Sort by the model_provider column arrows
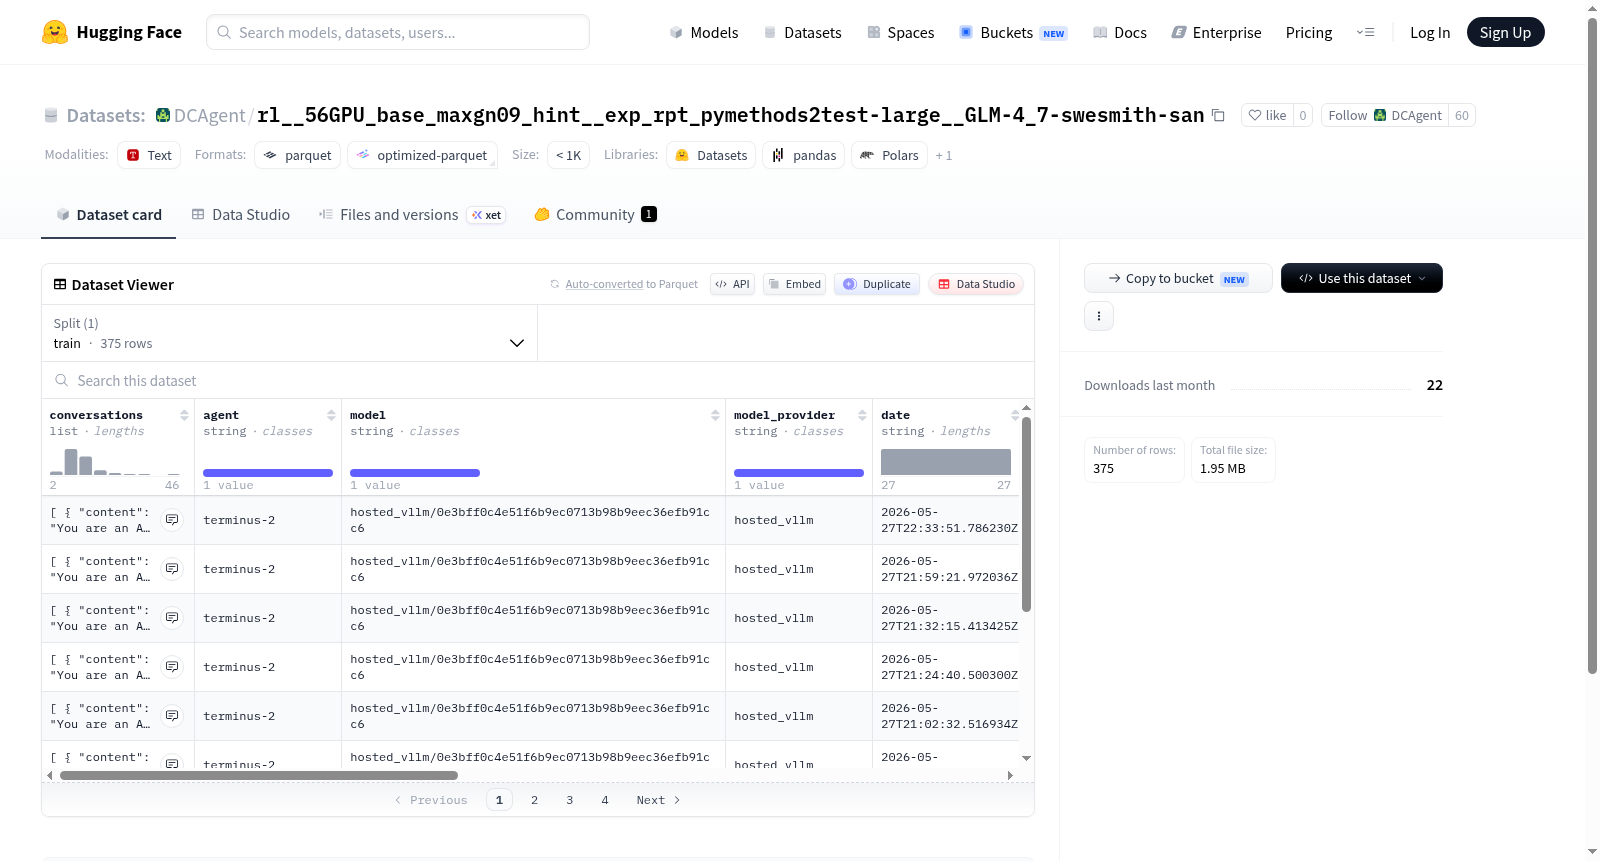This screenshot has width=1600, height=861. [x=862, y=415]
